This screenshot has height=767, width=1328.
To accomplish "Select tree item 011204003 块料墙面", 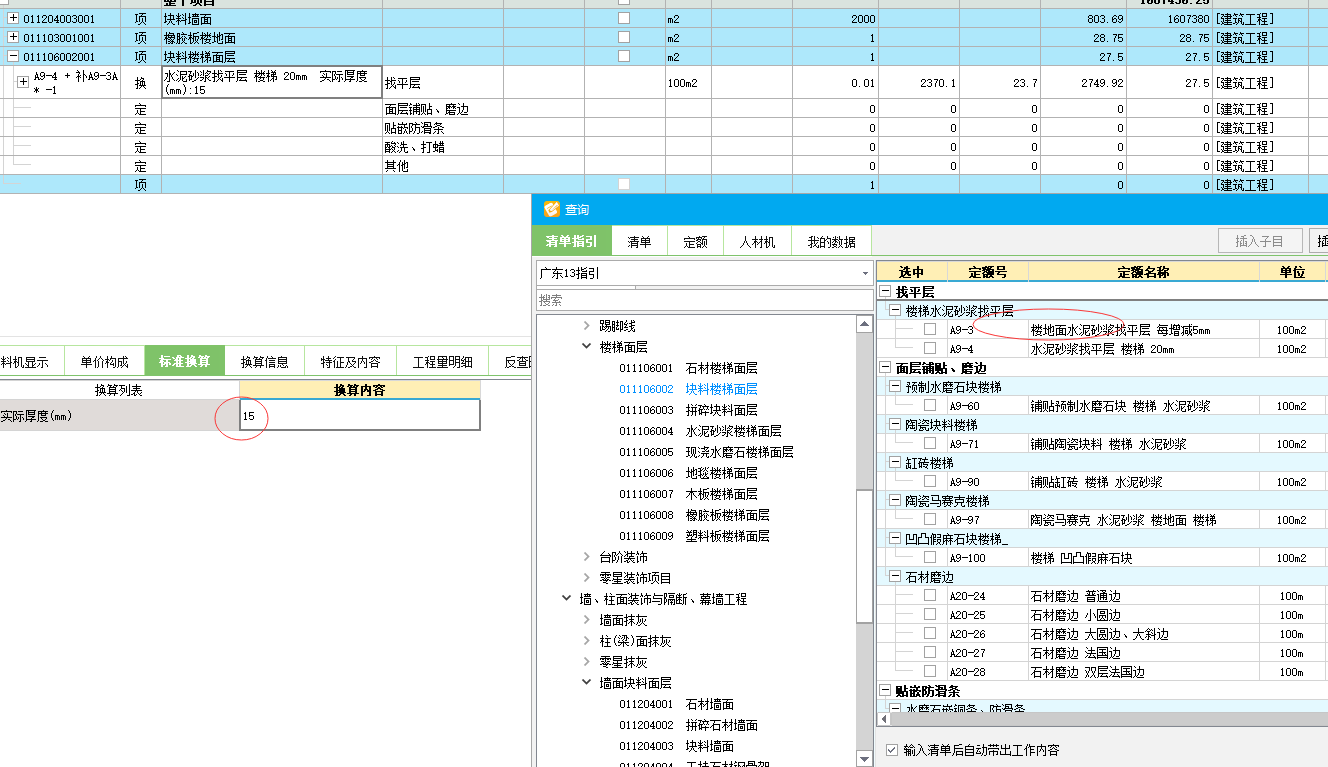I will click(x=676, y=746).
